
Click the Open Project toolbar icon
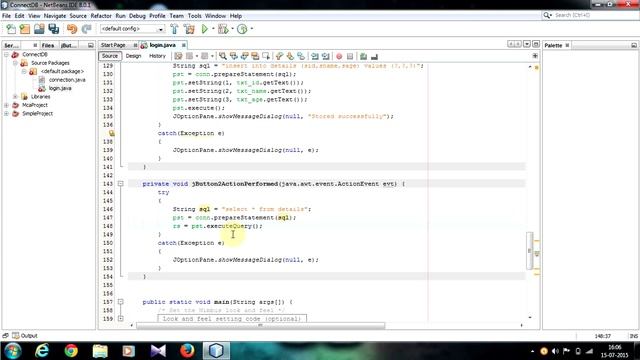[39, 29]
